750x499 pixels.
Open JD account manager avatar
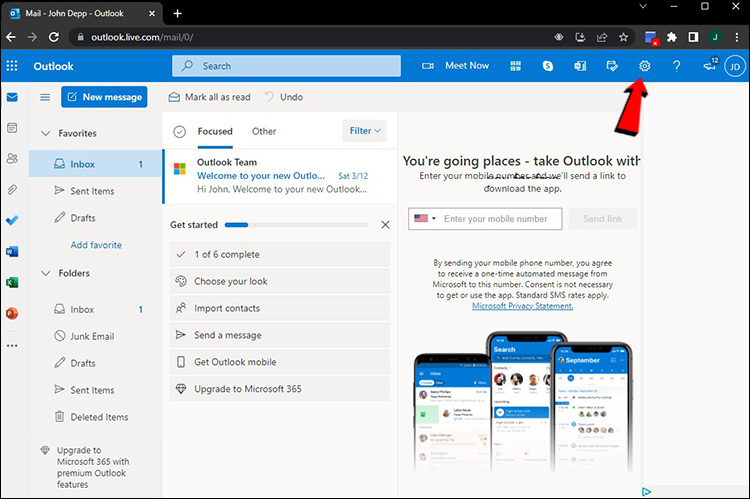point(735,67)
